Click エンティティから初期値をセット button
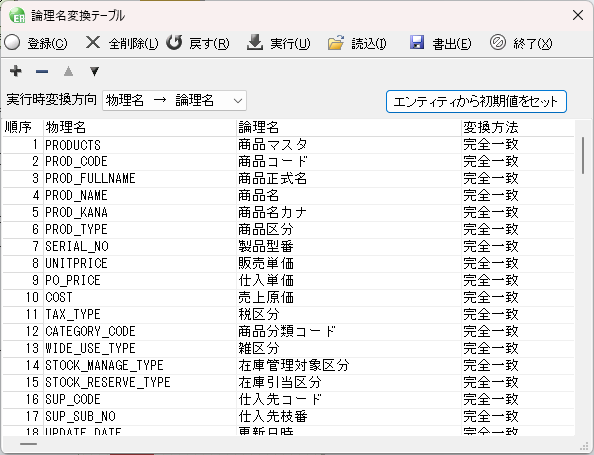 [x=476, y=102]
